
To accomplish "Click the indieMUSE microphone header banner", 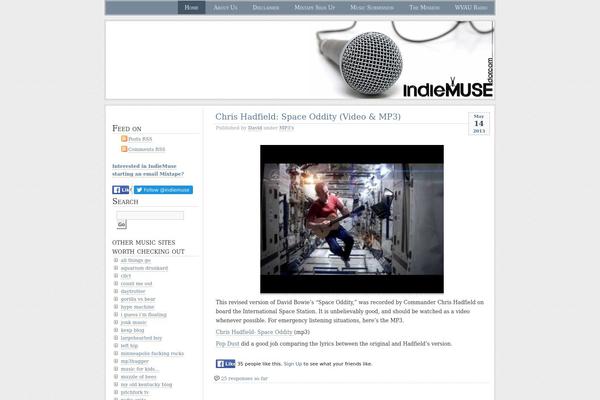I will pyautogui.click(x=300, y=60).
